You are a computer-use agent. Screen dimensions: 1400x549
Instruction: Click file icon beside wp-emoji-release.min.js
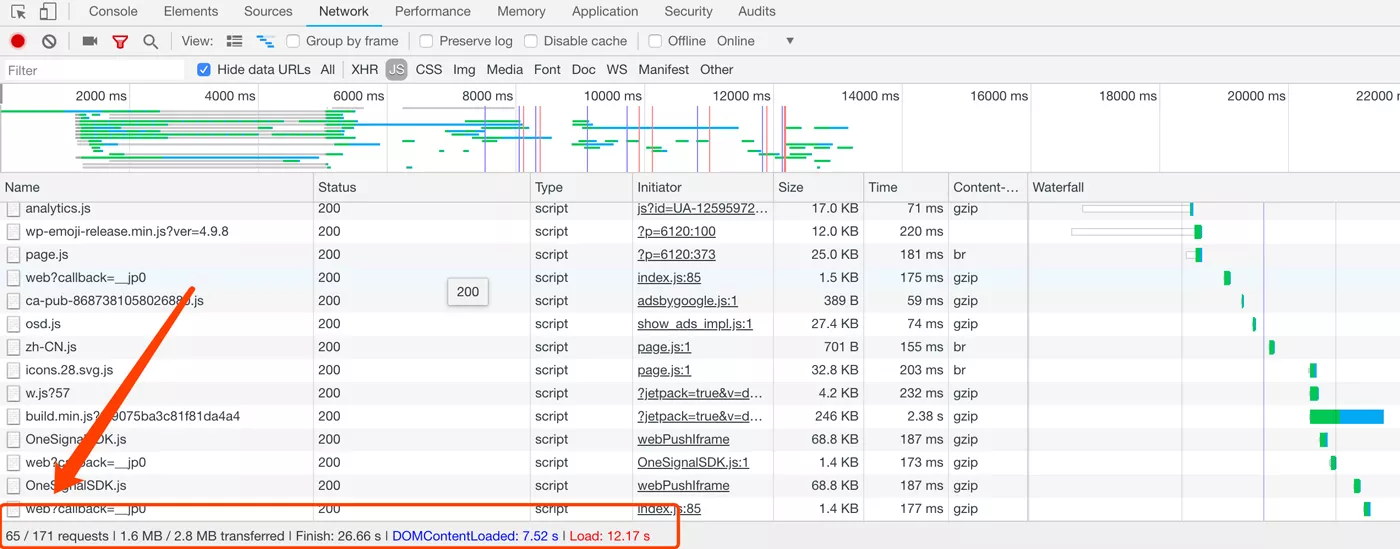click(x=13, y=231)
